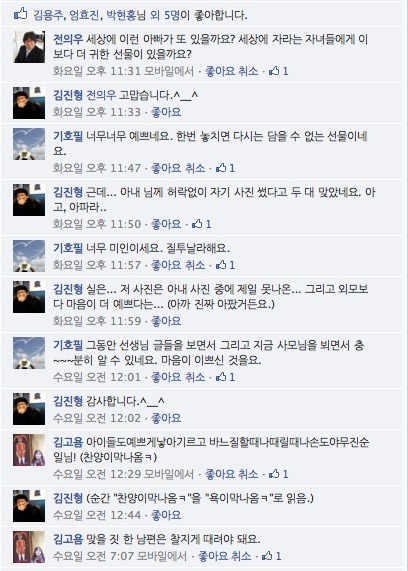Click like count icon on 김고용's 12:29 comment
Image resolution: width=408 pixels, height=571 pixels.
click(278, 474)
